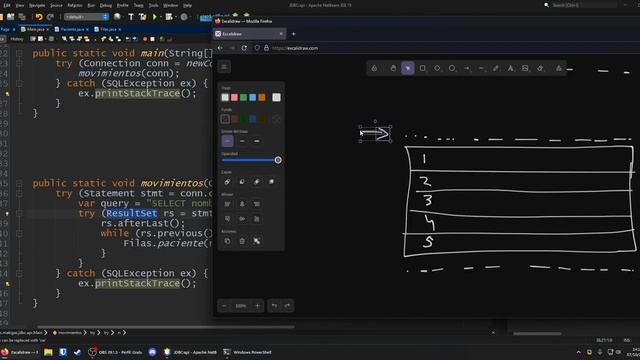Select thin stroke width option
Image resolution: width=640 pixels, height=360 pixels.
[227, 141]
